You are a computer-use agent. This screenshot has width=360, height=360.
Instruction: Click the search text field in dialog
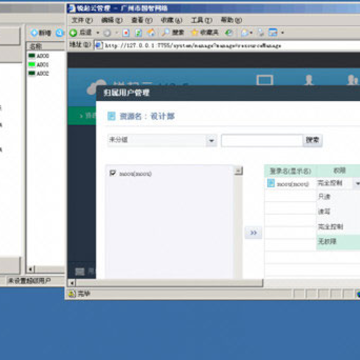point(262,140)
